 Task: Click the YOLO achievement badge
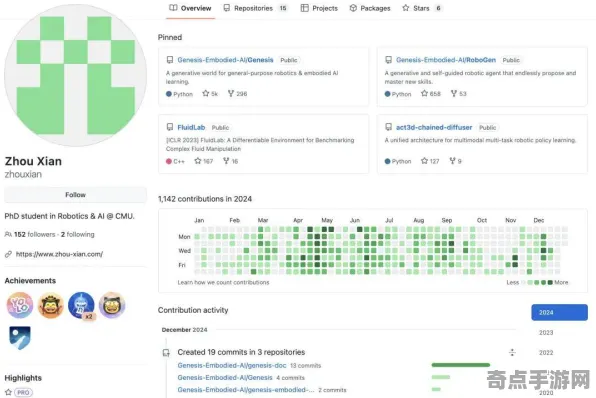coord(20,305)
